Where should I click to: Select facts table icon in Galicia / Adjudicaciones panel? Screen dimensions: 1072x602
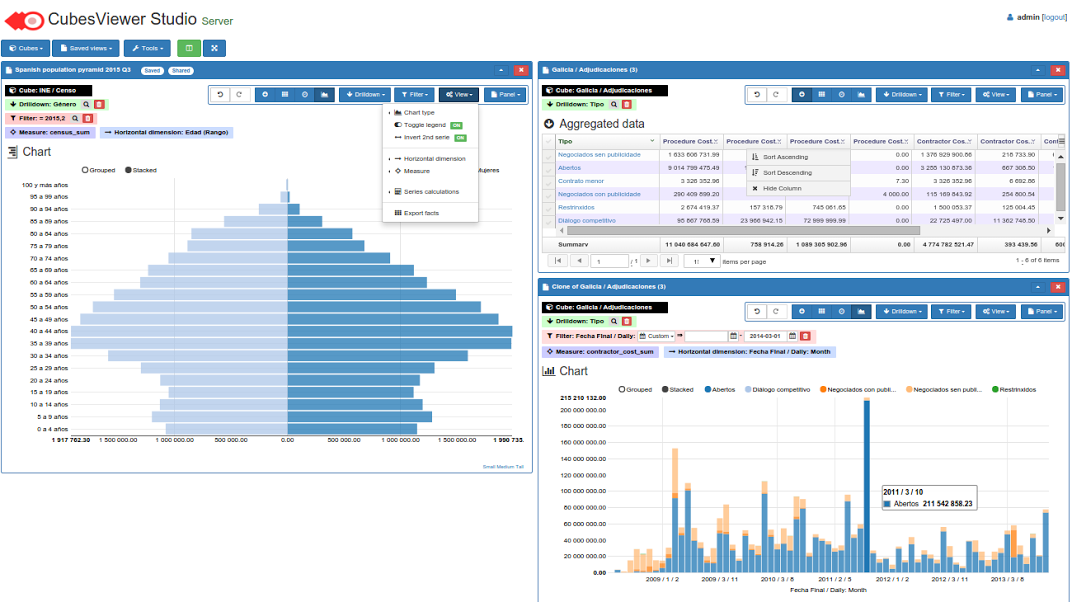point(822,94)
